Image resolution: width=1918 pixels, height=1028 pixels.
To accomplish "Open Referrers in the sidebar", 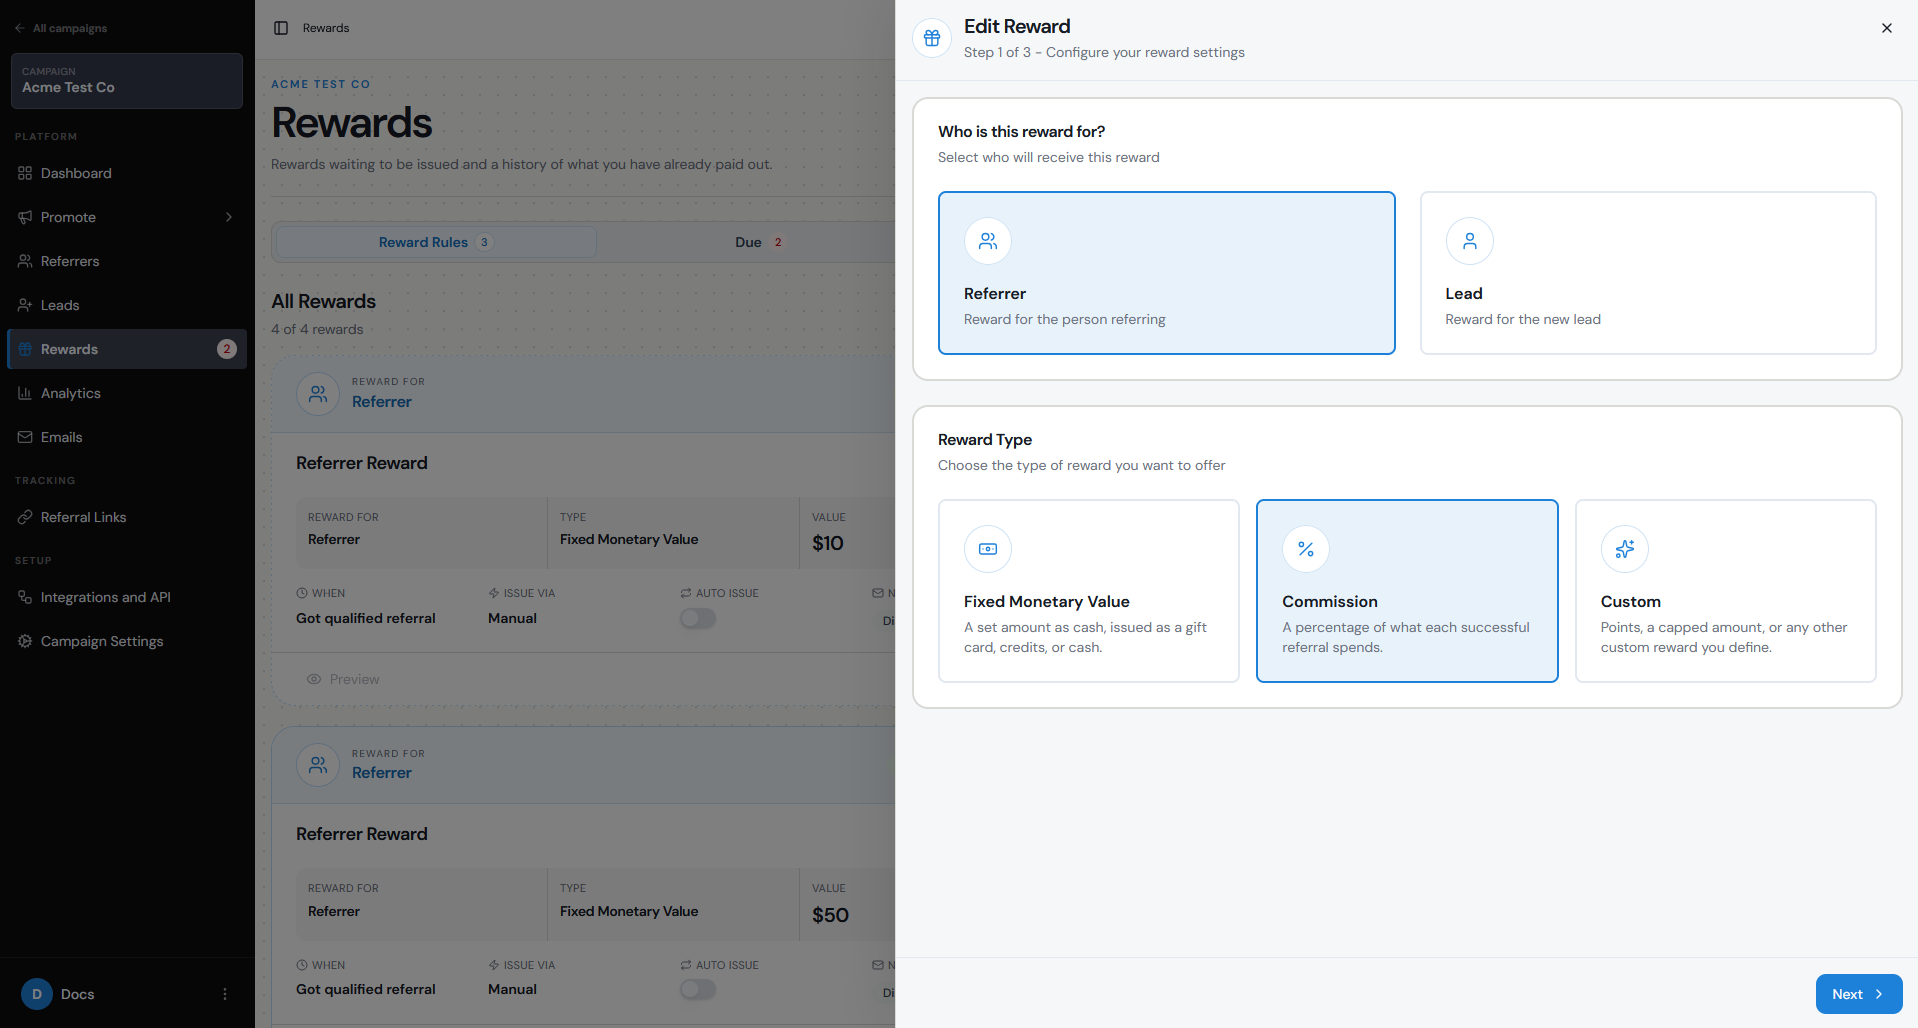I will [x=127, y=261].
